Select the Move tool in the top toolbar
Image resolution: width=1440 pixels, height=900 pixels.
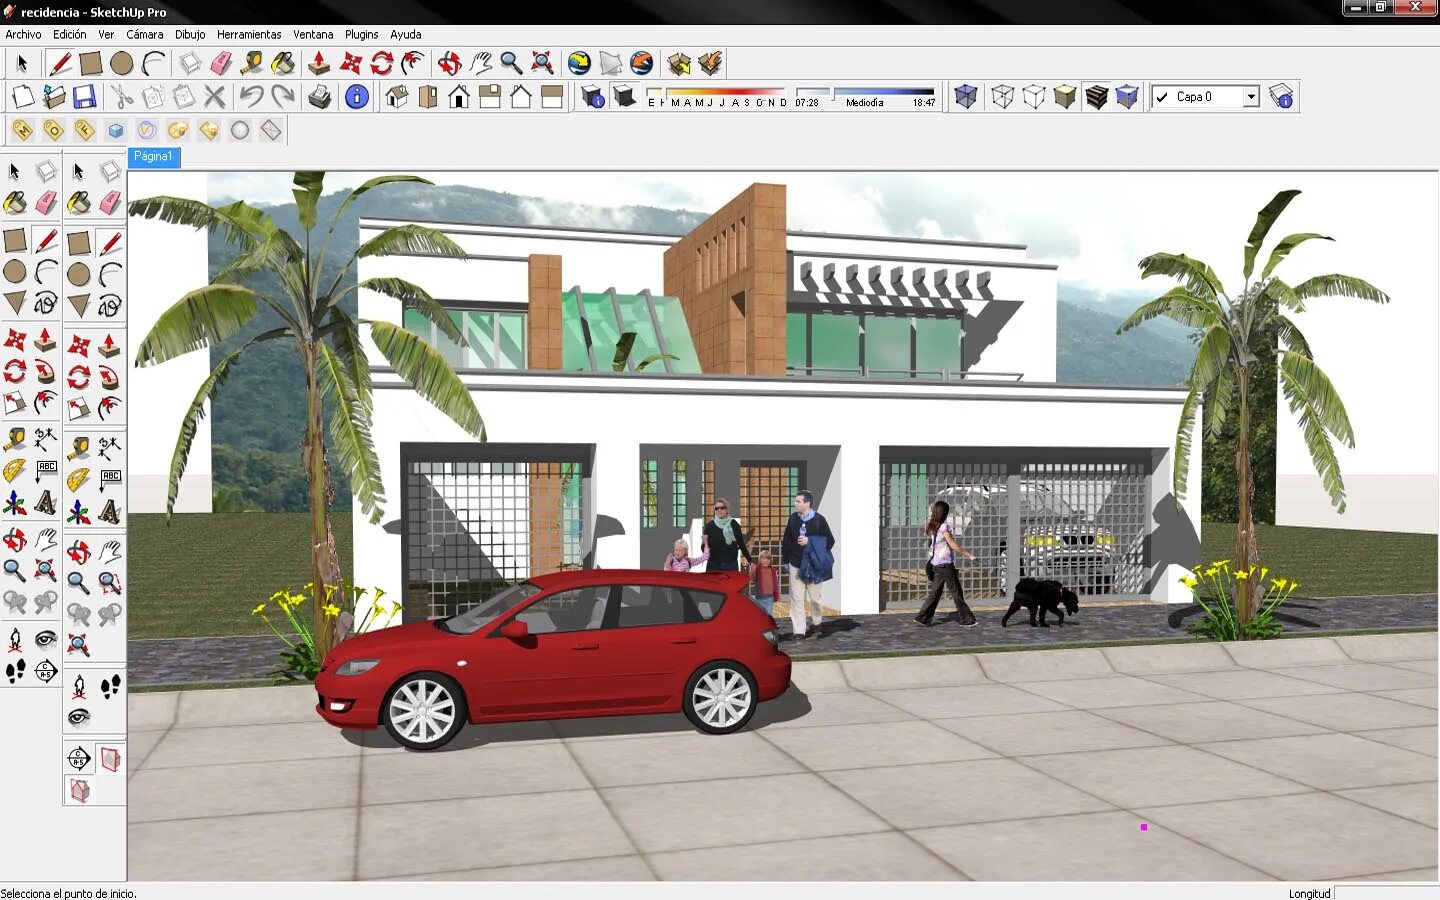[x=350, y=64]
